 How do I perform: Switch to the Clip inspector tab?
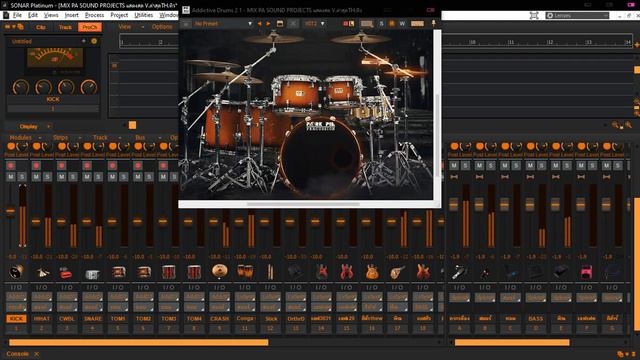click(41, 27)
